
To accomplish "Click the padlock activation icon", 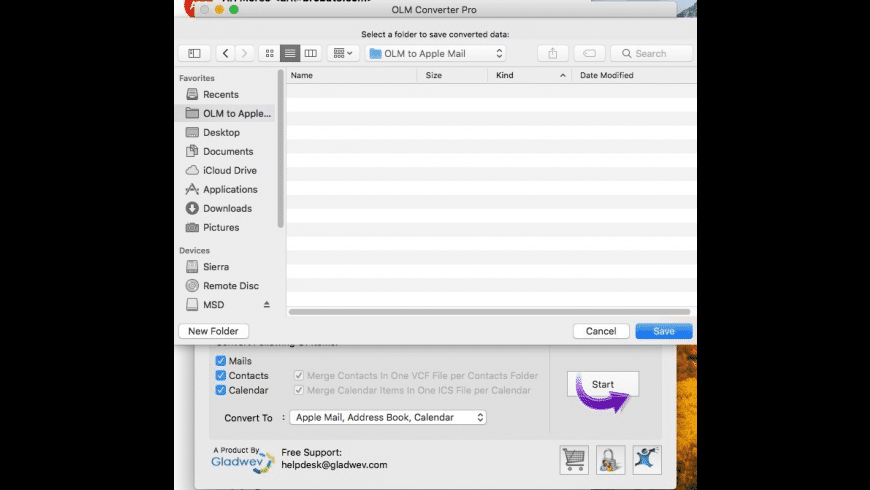I will (x=610, y=459).
